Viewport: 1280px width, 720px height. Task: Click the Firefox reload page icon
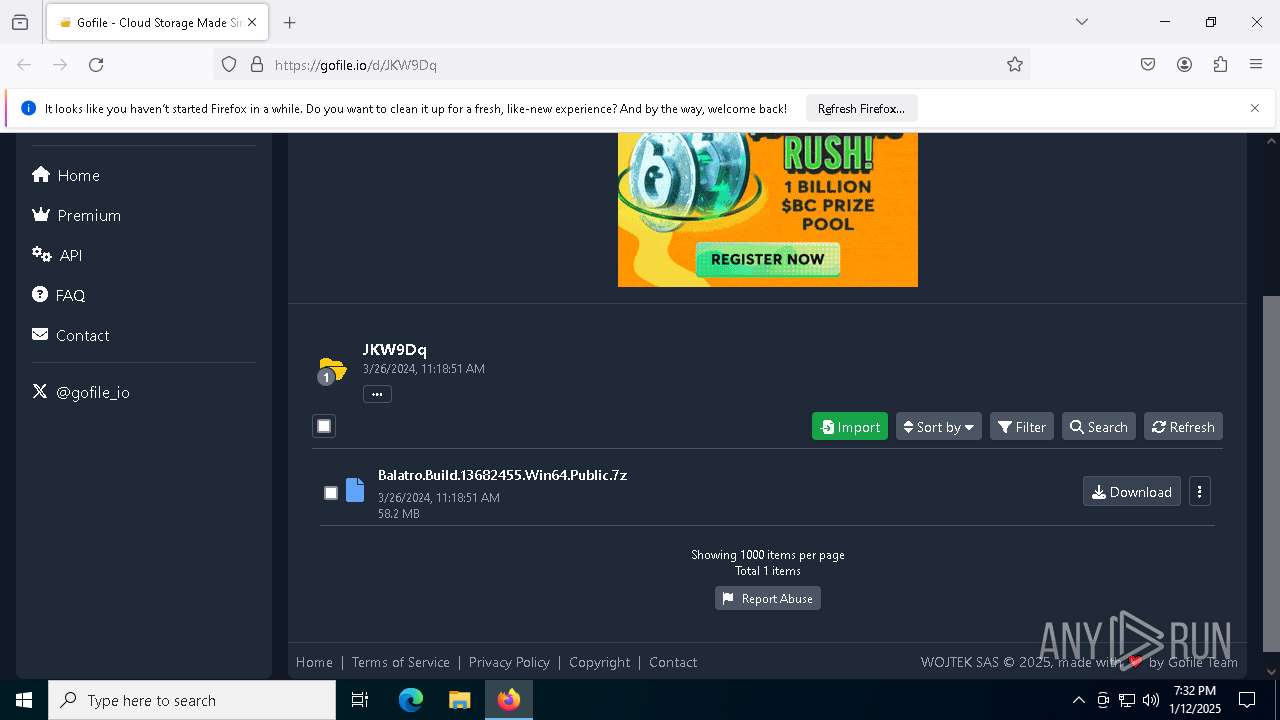(x=96, y=65)
